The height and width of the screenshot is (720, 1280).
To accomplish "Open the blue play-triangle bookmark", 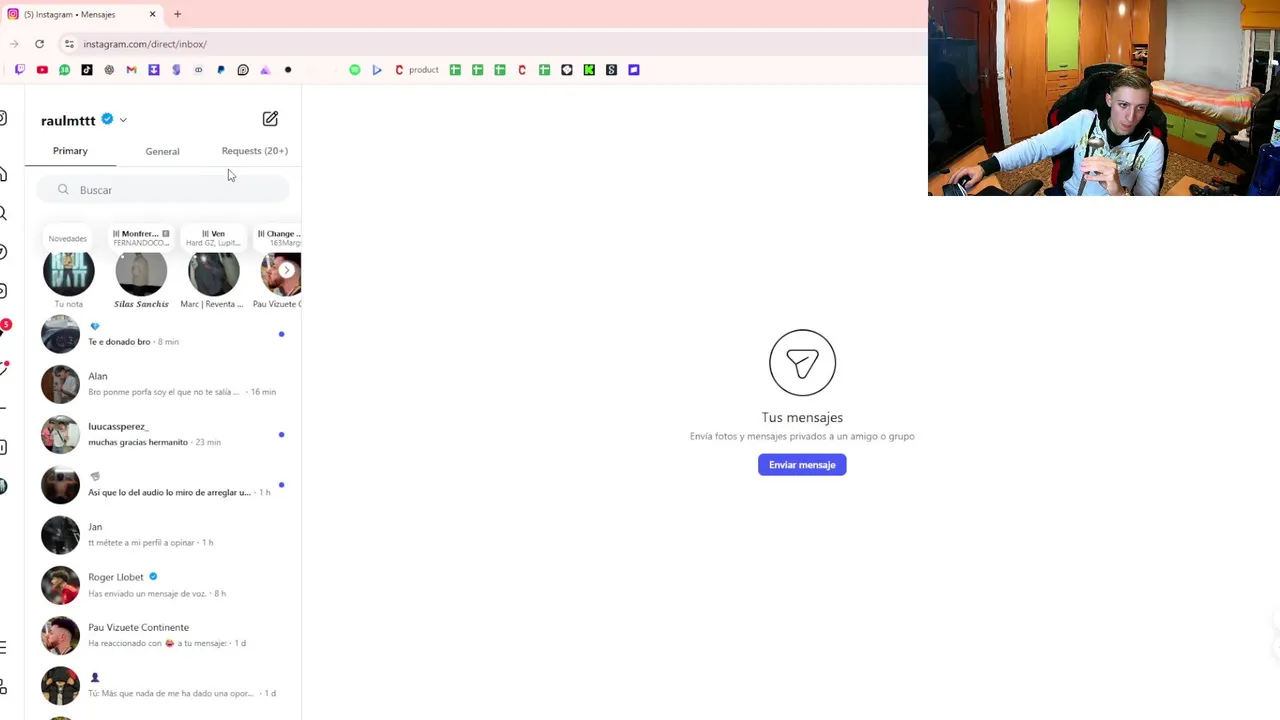I will 377,70.
